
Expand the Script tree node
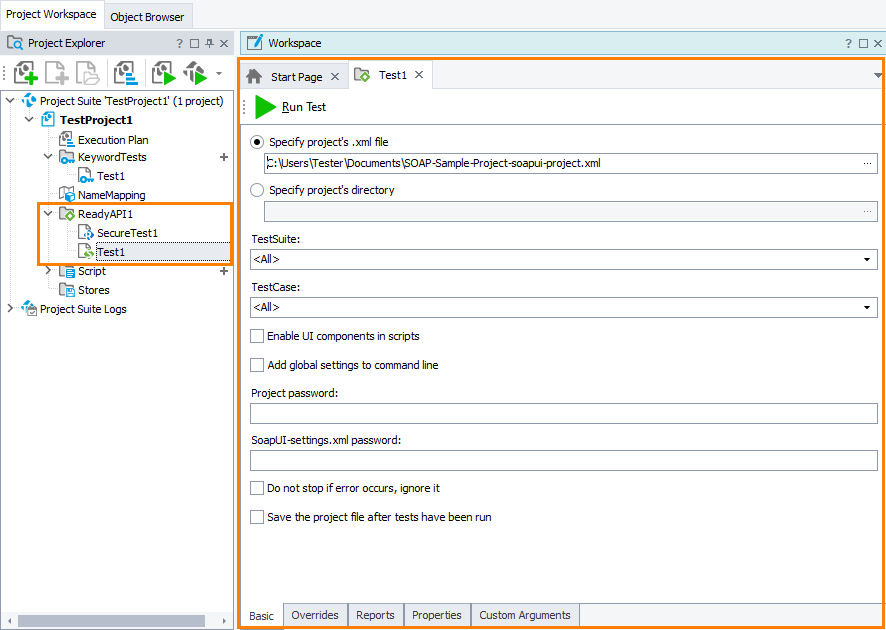pos(47,271)
